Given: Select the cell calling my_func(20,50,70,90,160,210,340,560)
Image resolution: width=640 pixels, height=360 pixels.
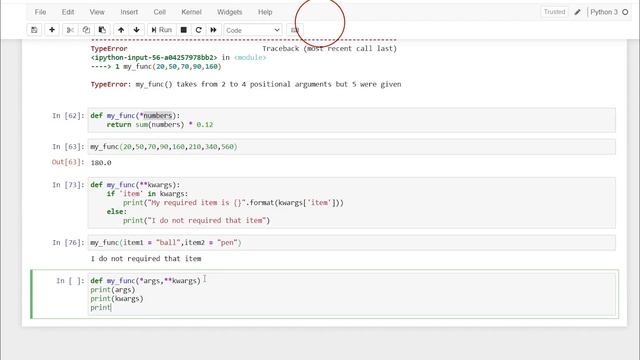Looking at the screenshot, I should (x=351, y=147).
